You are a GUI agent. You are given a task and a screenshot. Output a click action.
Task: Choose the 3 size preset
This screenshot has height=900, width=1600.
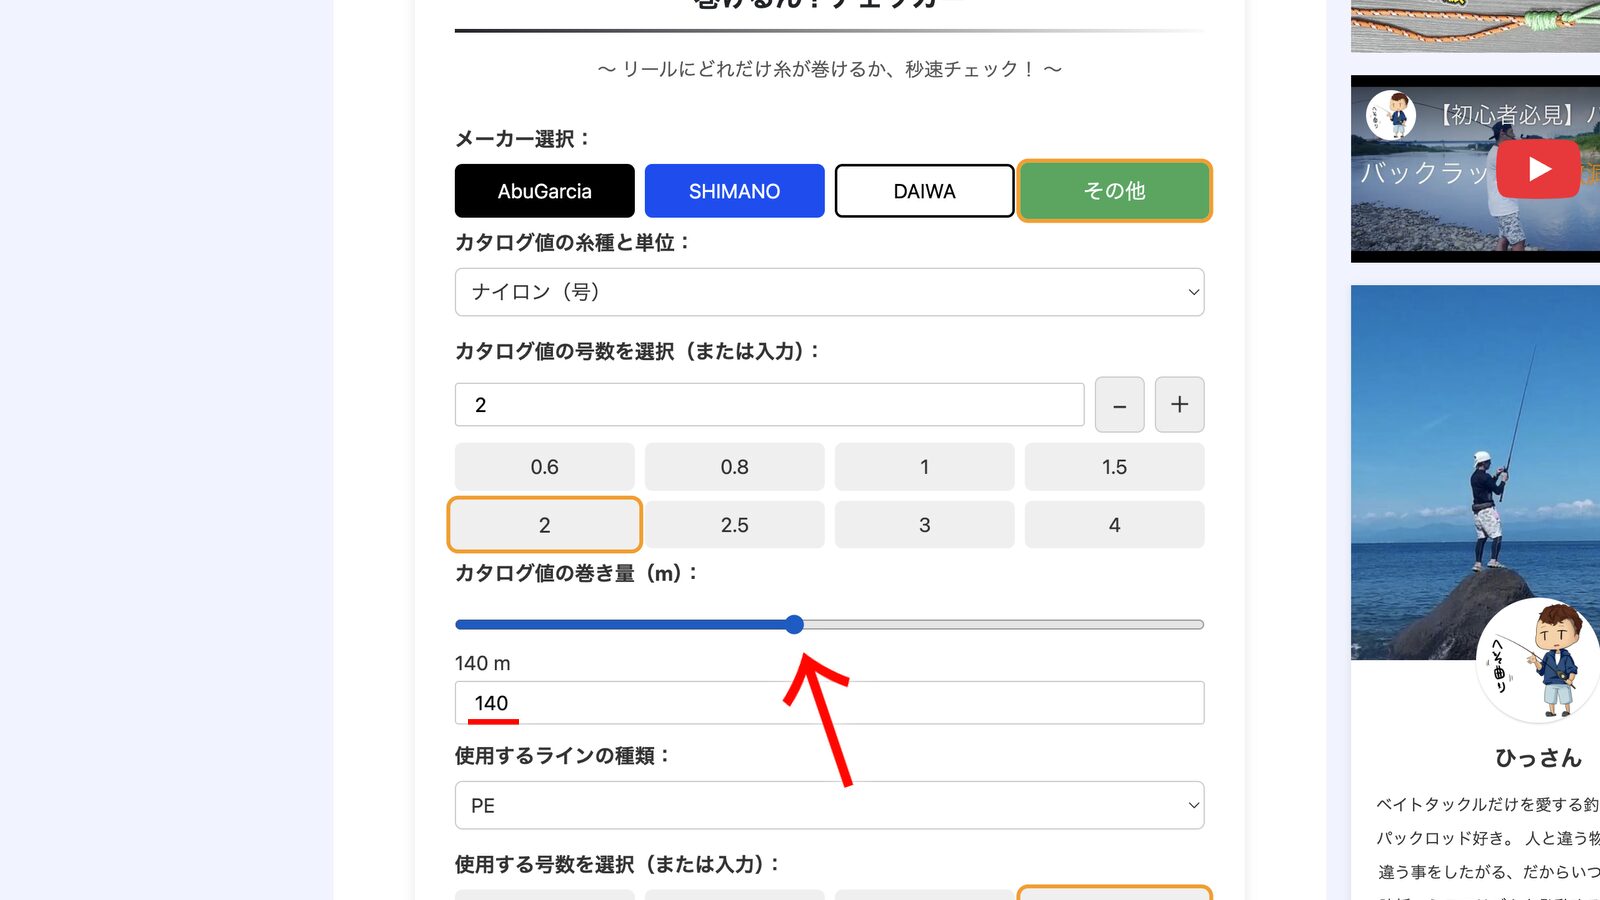924,525
